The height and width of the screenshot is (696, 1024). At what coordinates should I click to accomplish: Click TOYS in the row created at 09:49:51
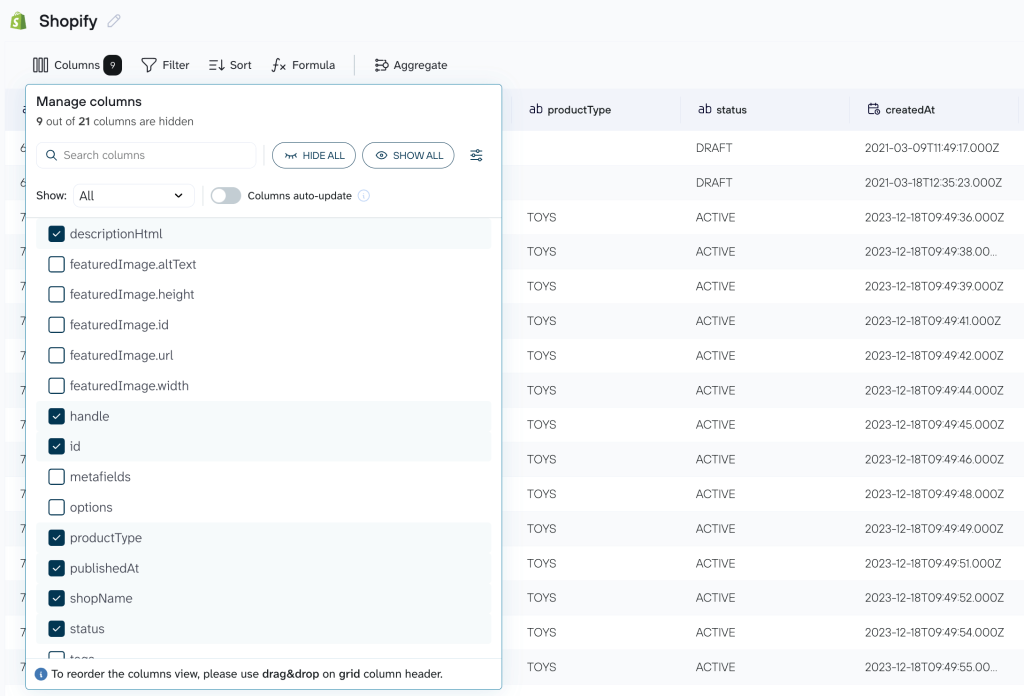point(541,563)
